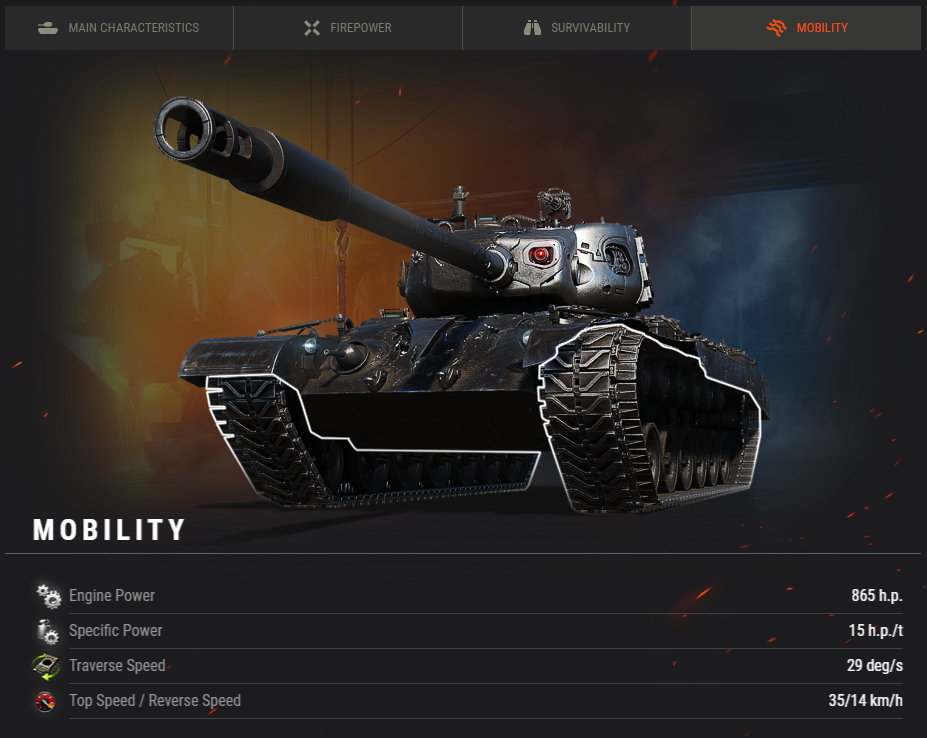The width and height of the screenshot is (927, 738).
Task: Click the tank icon in Main Characteristics tab
Action: [48, 28]
